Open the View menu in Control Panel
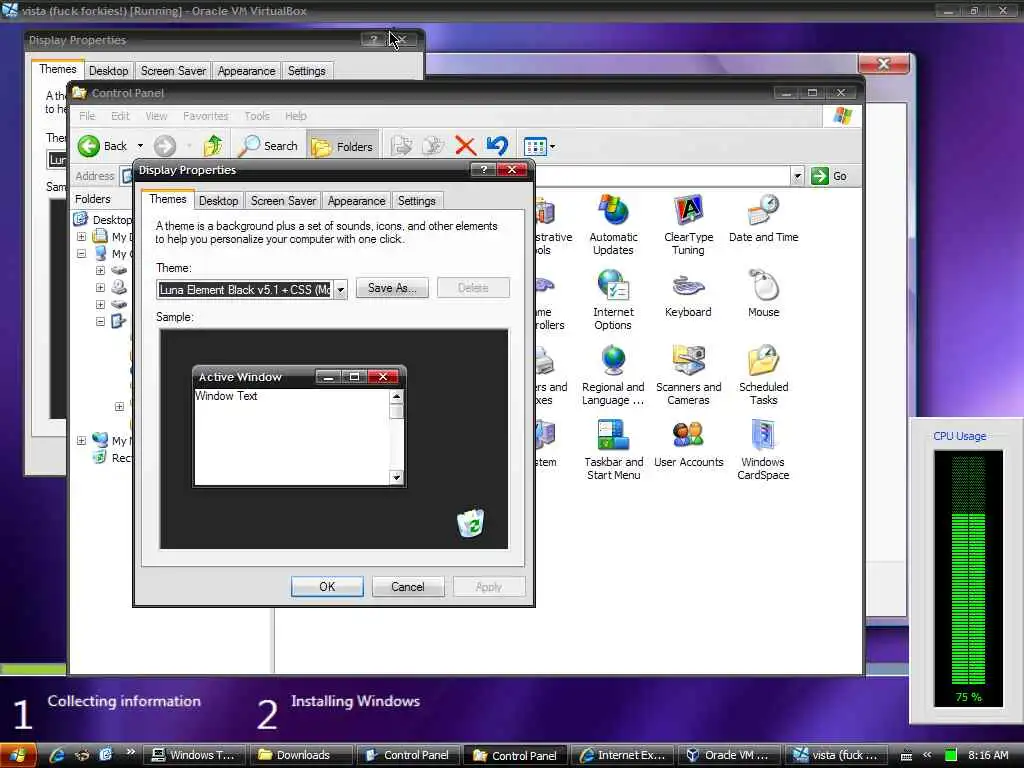Viewport: 1024px width, 768px height. point(156,116)
